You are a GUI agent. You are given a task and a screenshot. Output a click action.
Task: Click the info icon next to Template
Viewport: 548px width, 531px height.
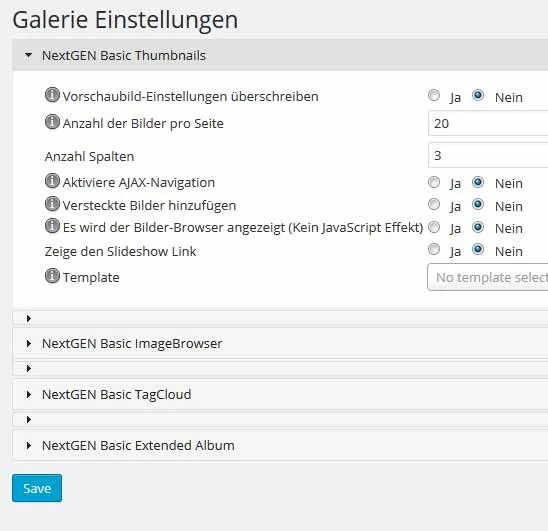coord(52,276)
